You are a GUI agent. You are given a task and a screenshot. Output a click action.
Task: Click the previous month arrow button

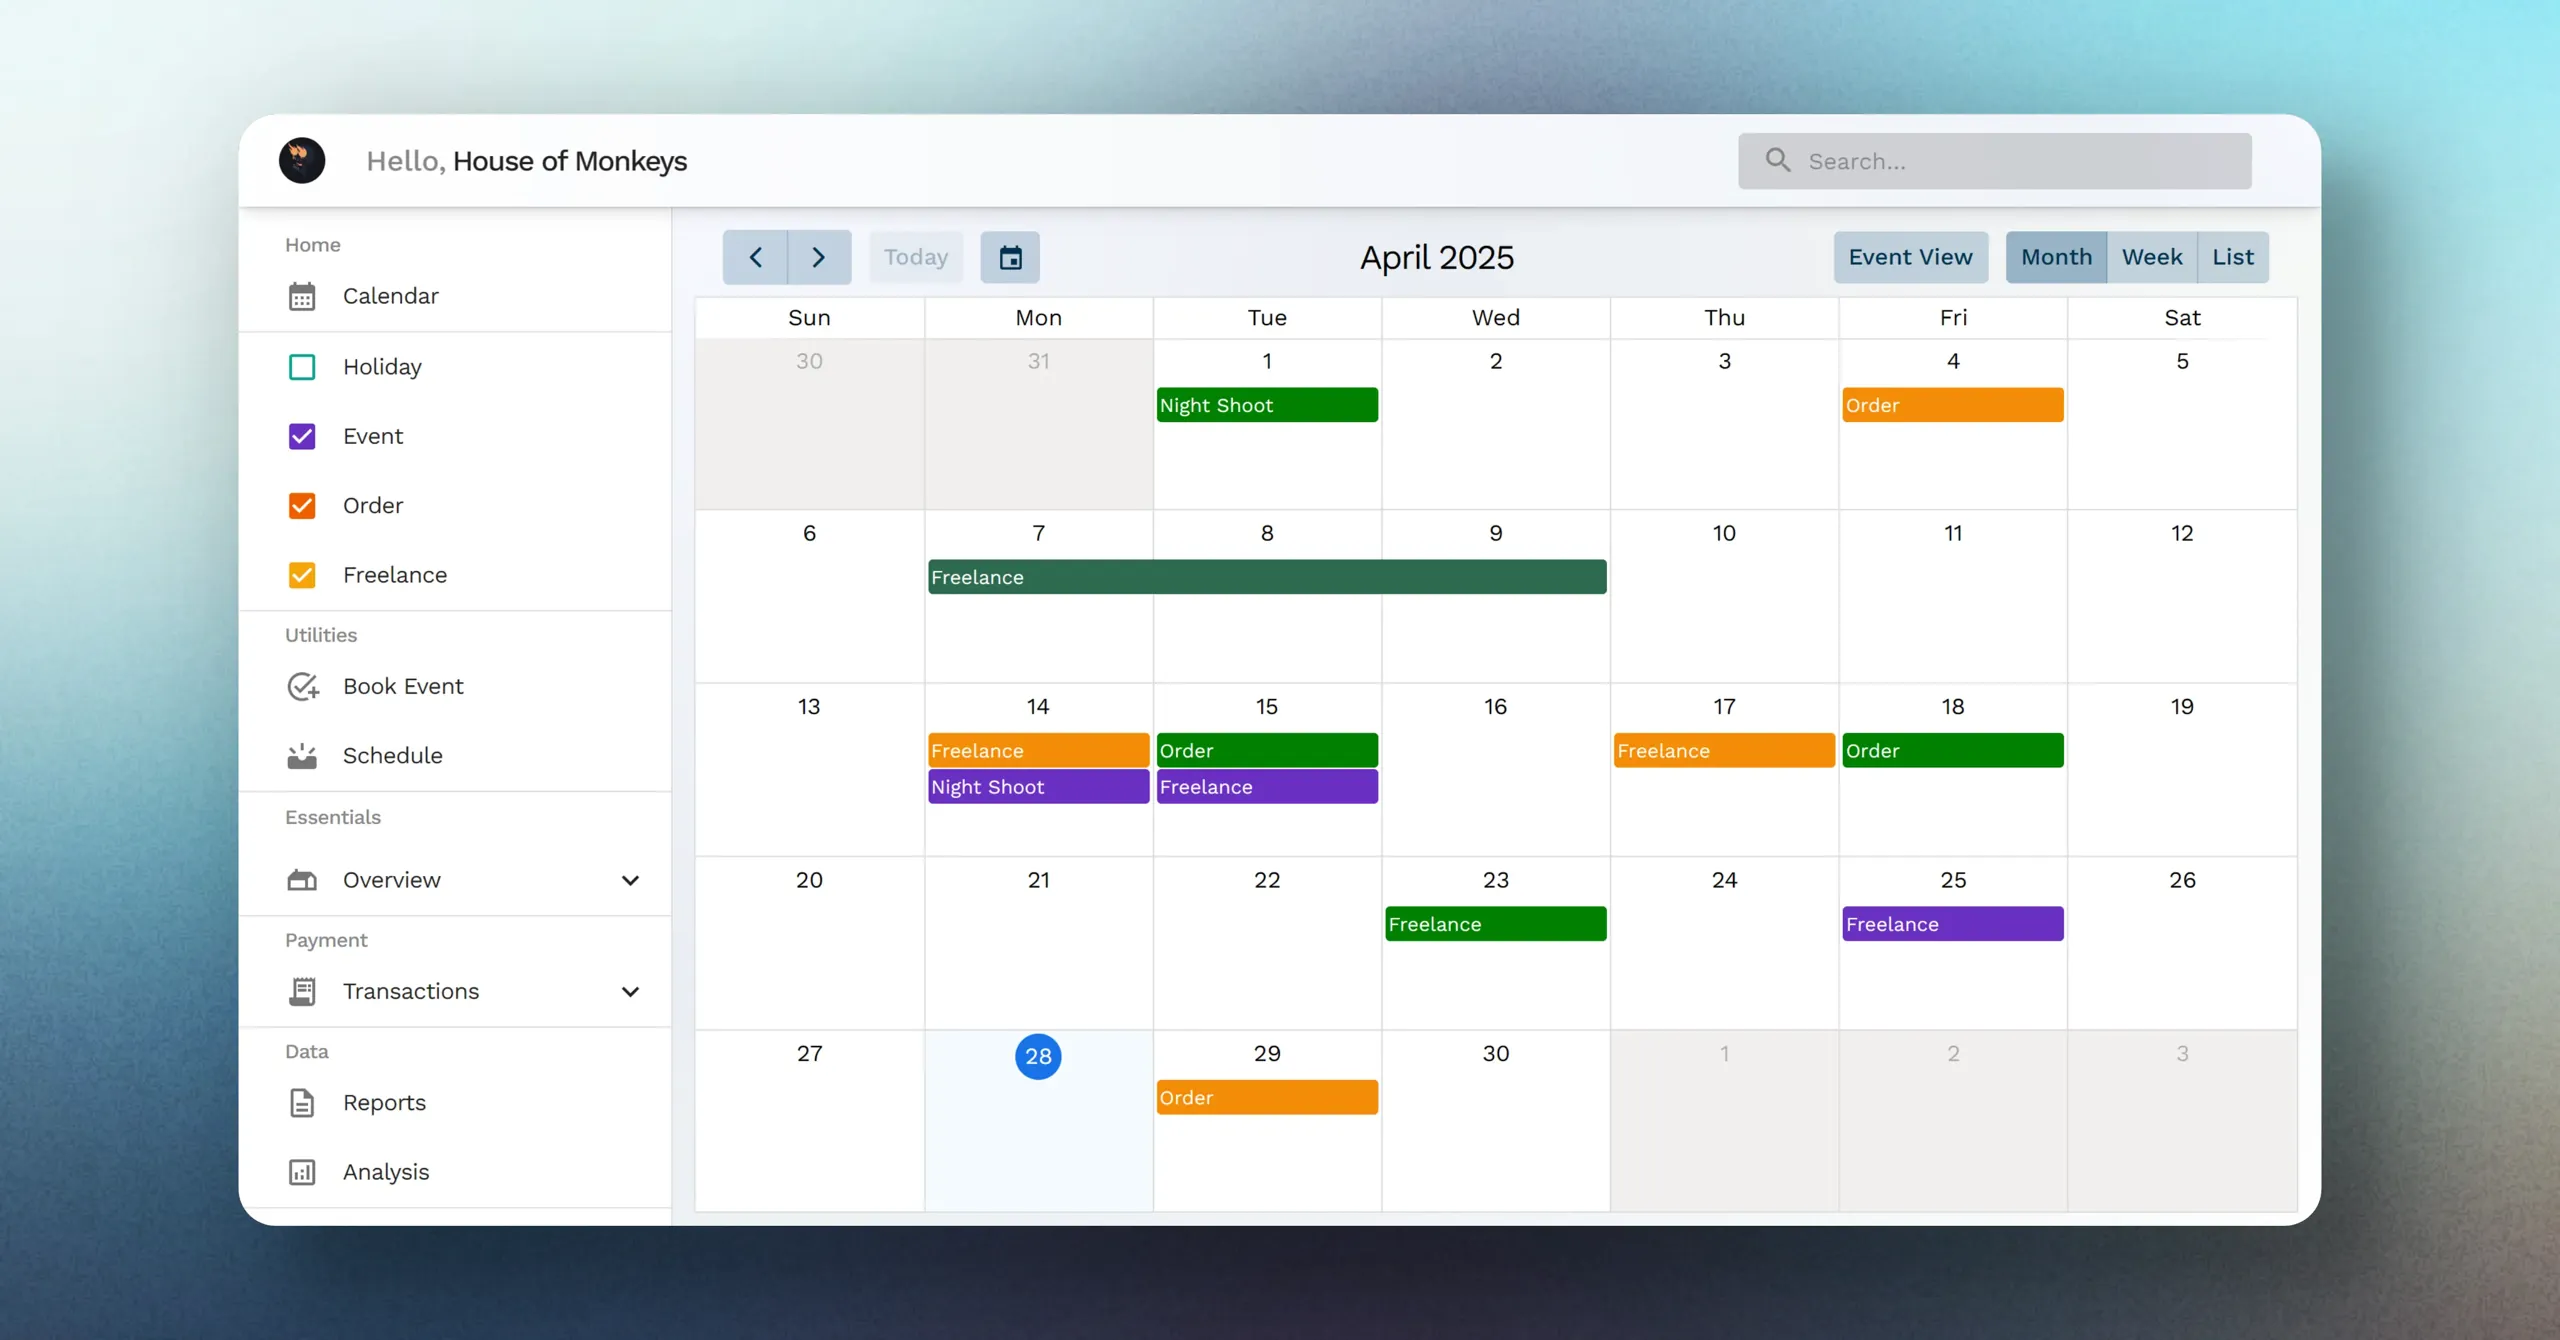pyautogui.click(x=755, y=257)
